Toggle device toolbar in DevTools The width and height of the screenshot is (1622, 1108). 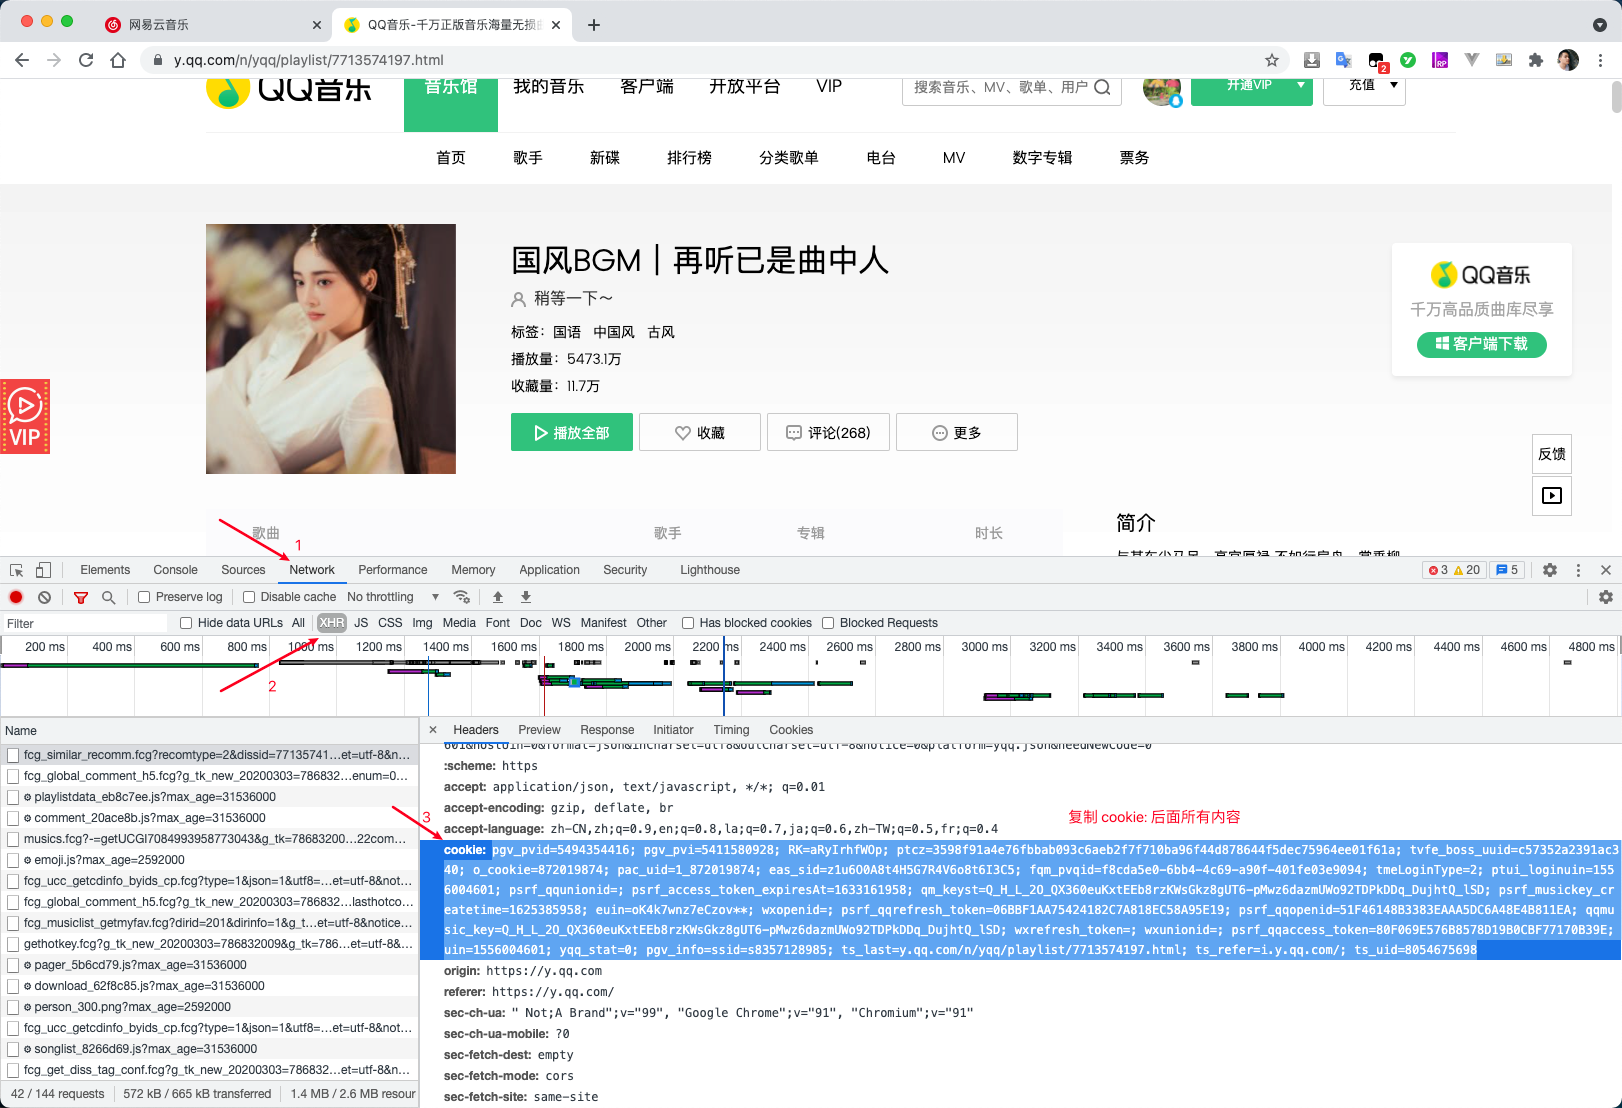(41, 568)
